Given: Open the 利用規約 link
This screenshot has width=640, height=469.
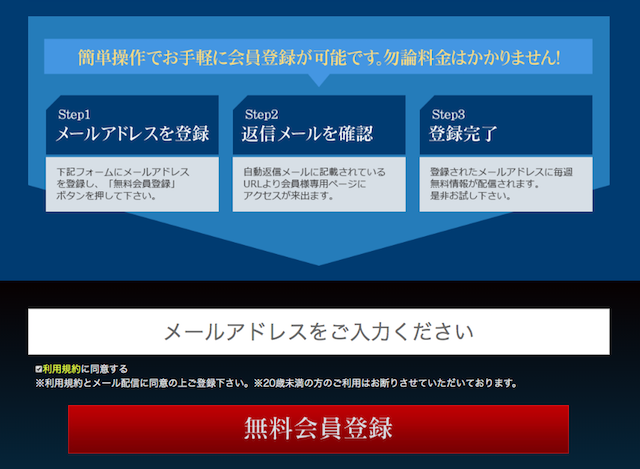Looking at the screenshot, I should [x=61, y=369].
